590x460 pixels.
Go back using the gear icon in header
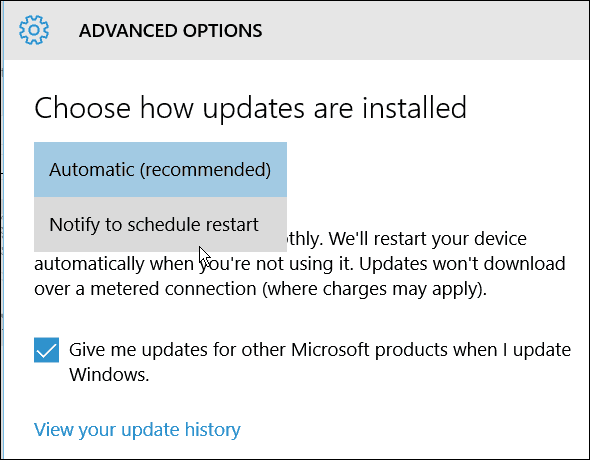coord(34,30)
